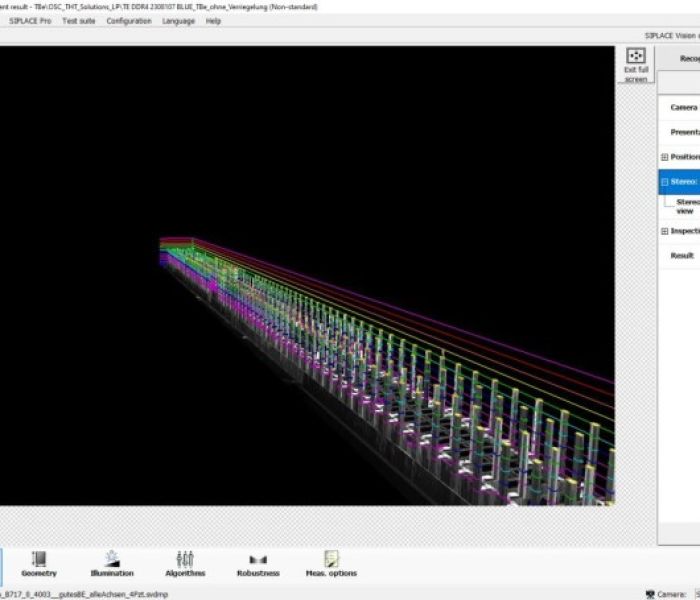700x600 pixels.
Task: Select the Presentation item in side panel
Action: pyautogui.click(x=684, y=132)
